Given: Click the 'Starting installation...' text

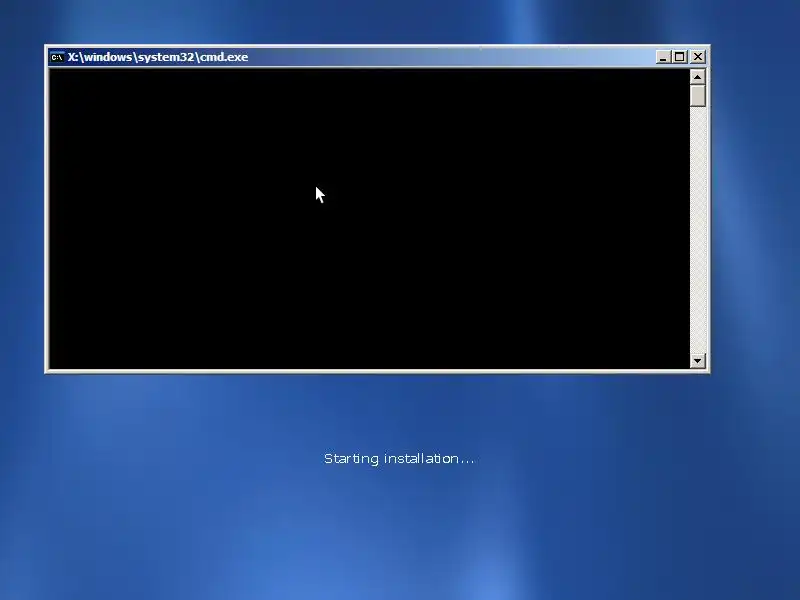Looking at the screenshot, I should tap(399, 459).
